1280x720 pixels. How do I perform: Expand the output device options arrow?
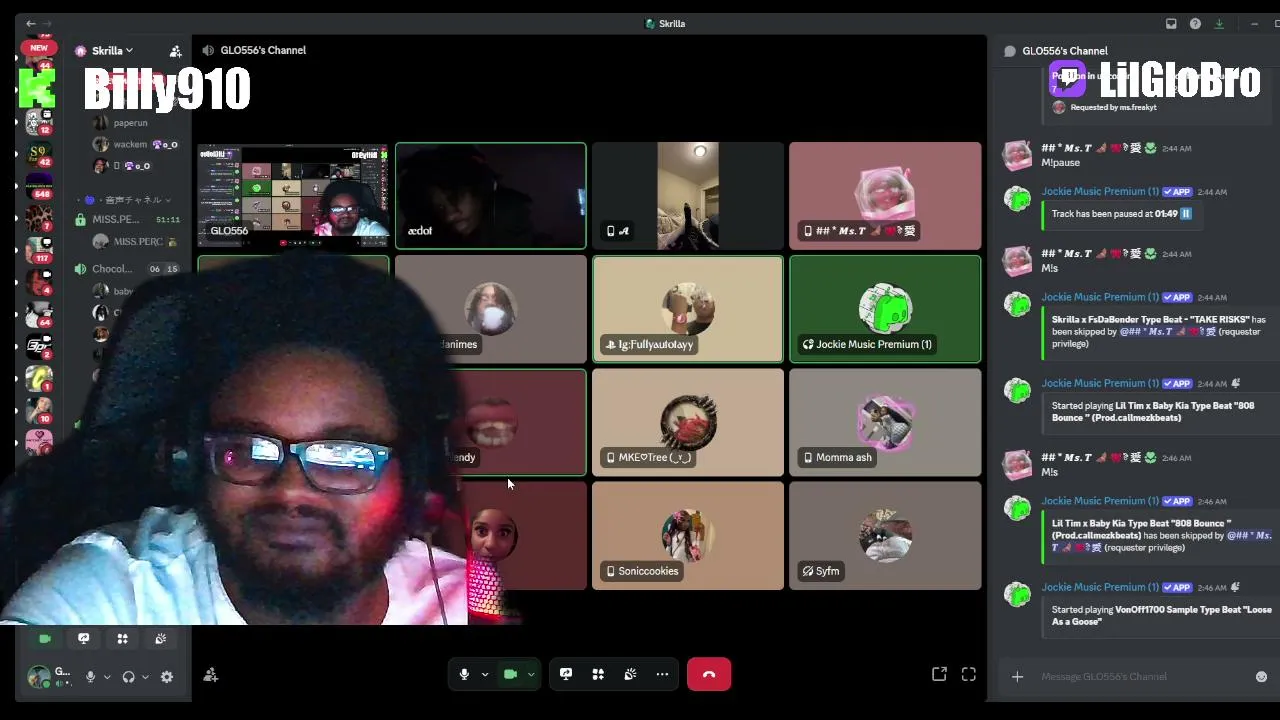point(145,677)
